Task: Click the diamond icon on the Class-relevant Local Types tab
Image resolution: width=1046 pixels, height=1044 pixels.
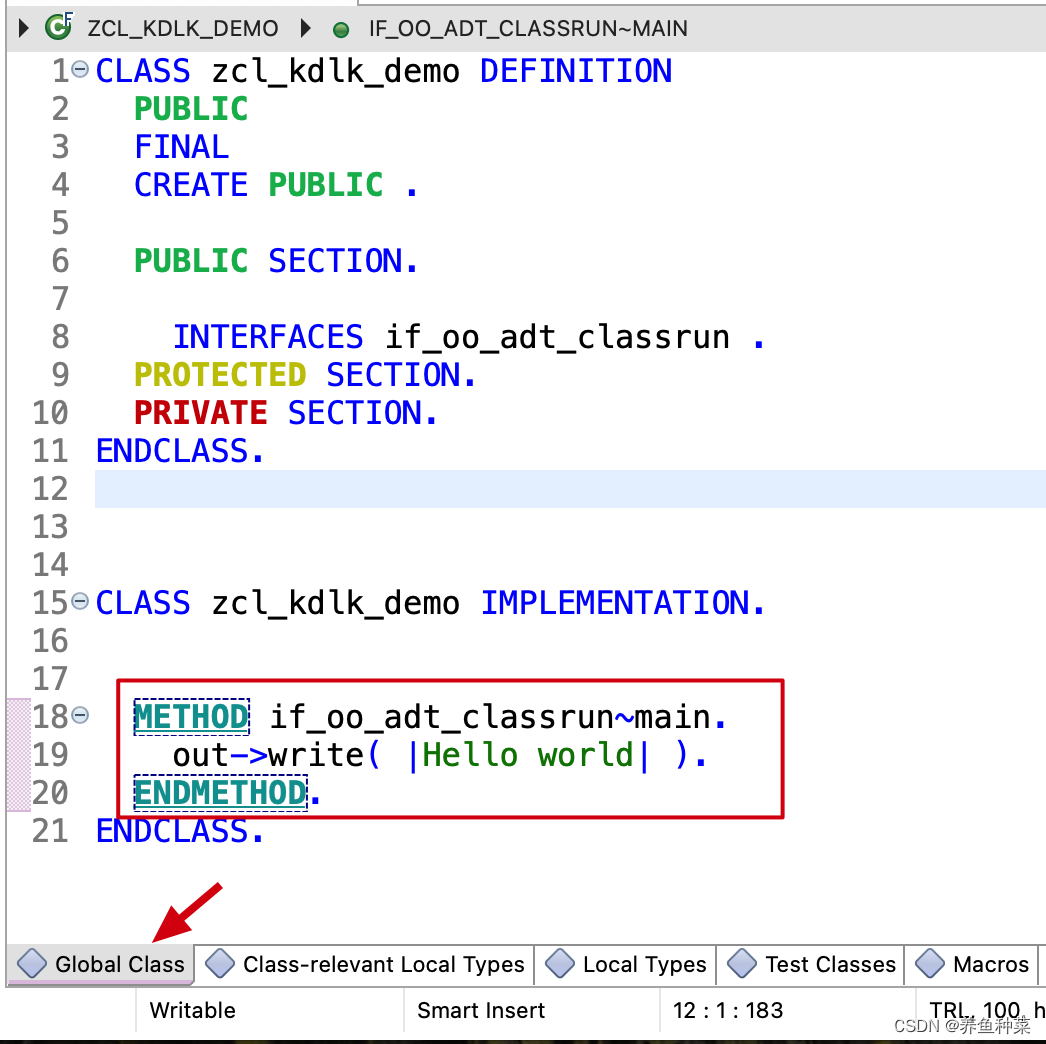Action: pyautogui.click(x=219, y=964)
